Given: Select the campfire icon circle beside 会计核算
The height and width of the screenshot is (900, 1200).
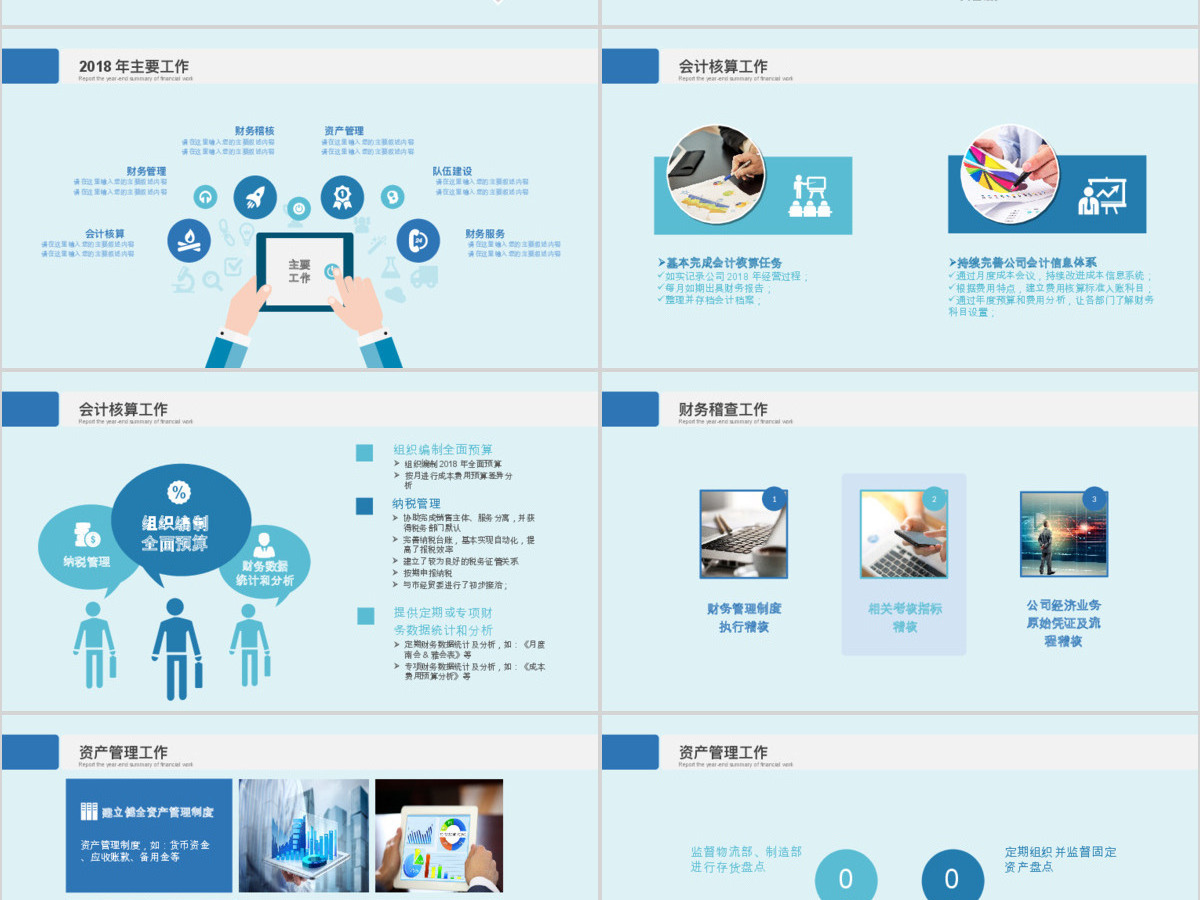Looking at the screenshot, I should coord(189,241).
